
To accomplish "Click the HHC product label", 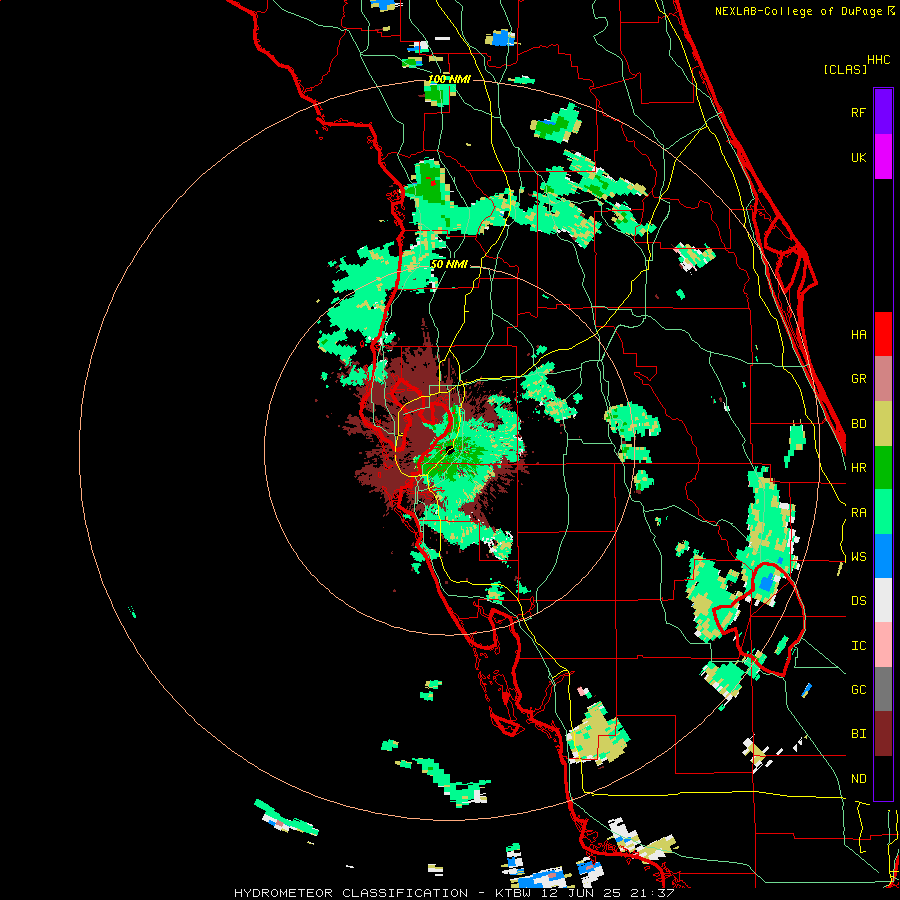I will click(x=879, y=60).
